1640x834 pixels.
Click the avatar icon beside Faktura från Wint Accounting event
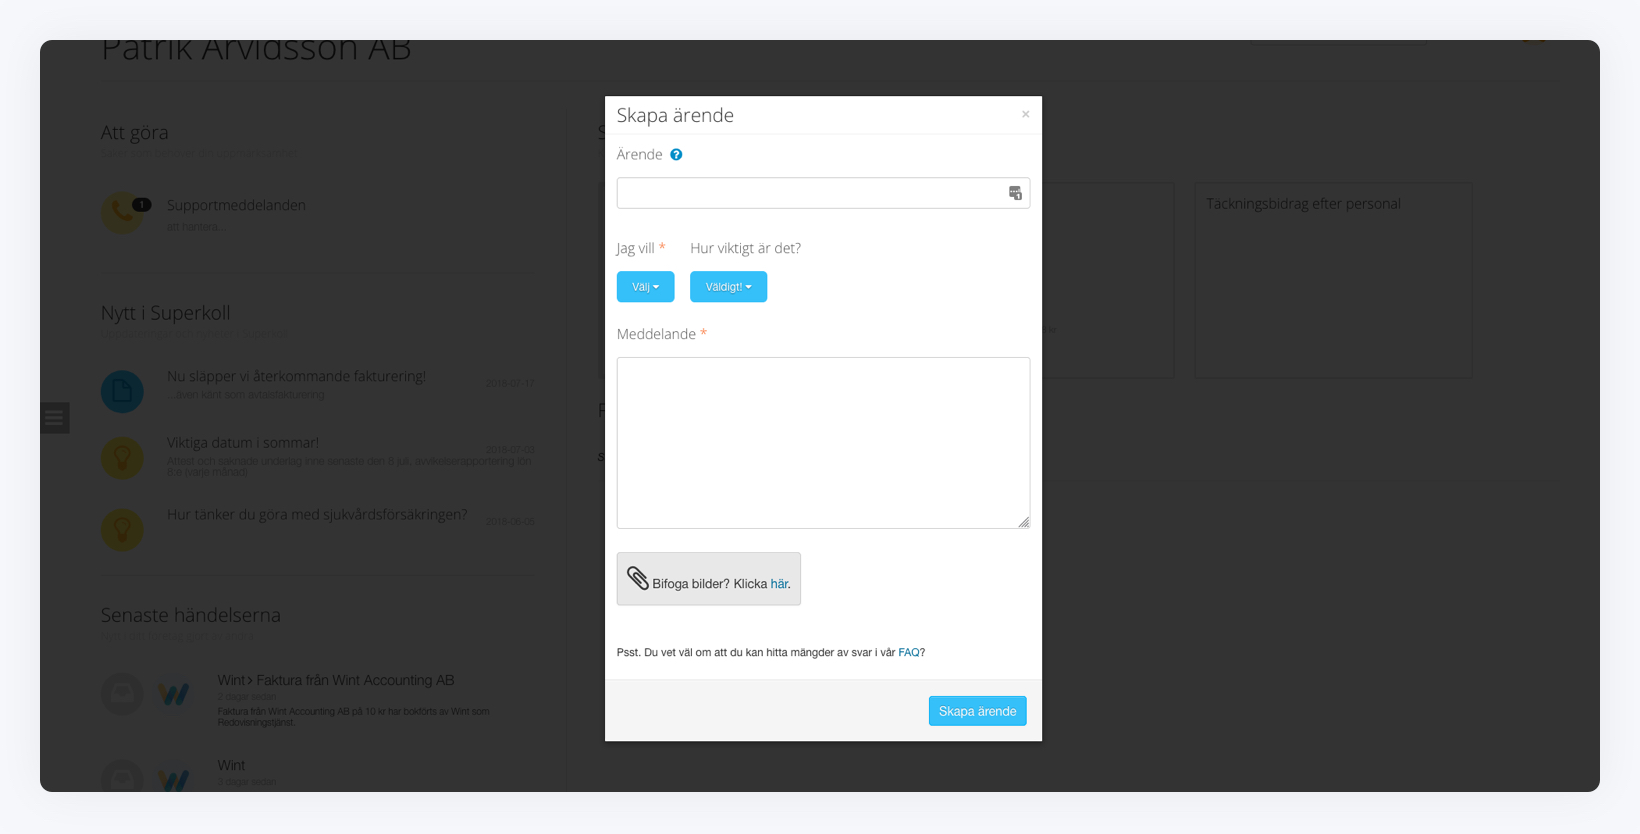coord(122,694)
